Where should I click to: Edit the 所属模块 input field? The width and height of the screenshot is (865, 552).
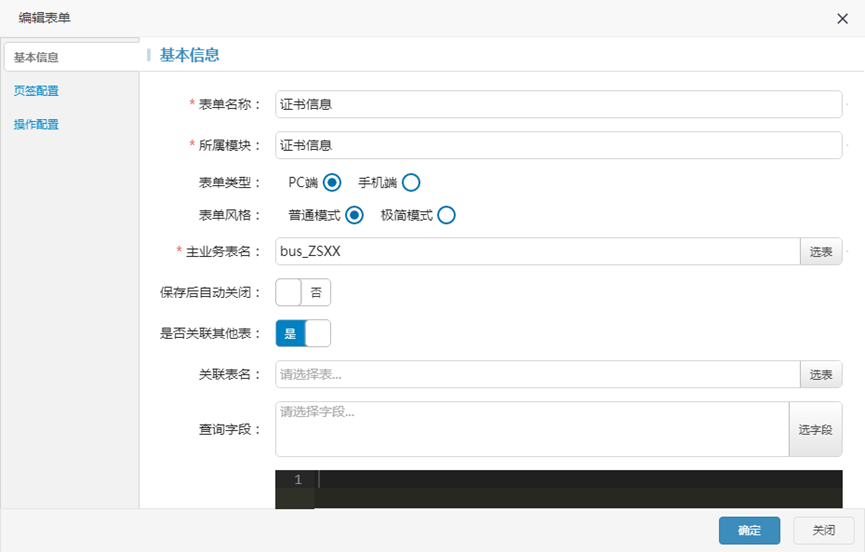pyautogui.click(x=558, y=145)
